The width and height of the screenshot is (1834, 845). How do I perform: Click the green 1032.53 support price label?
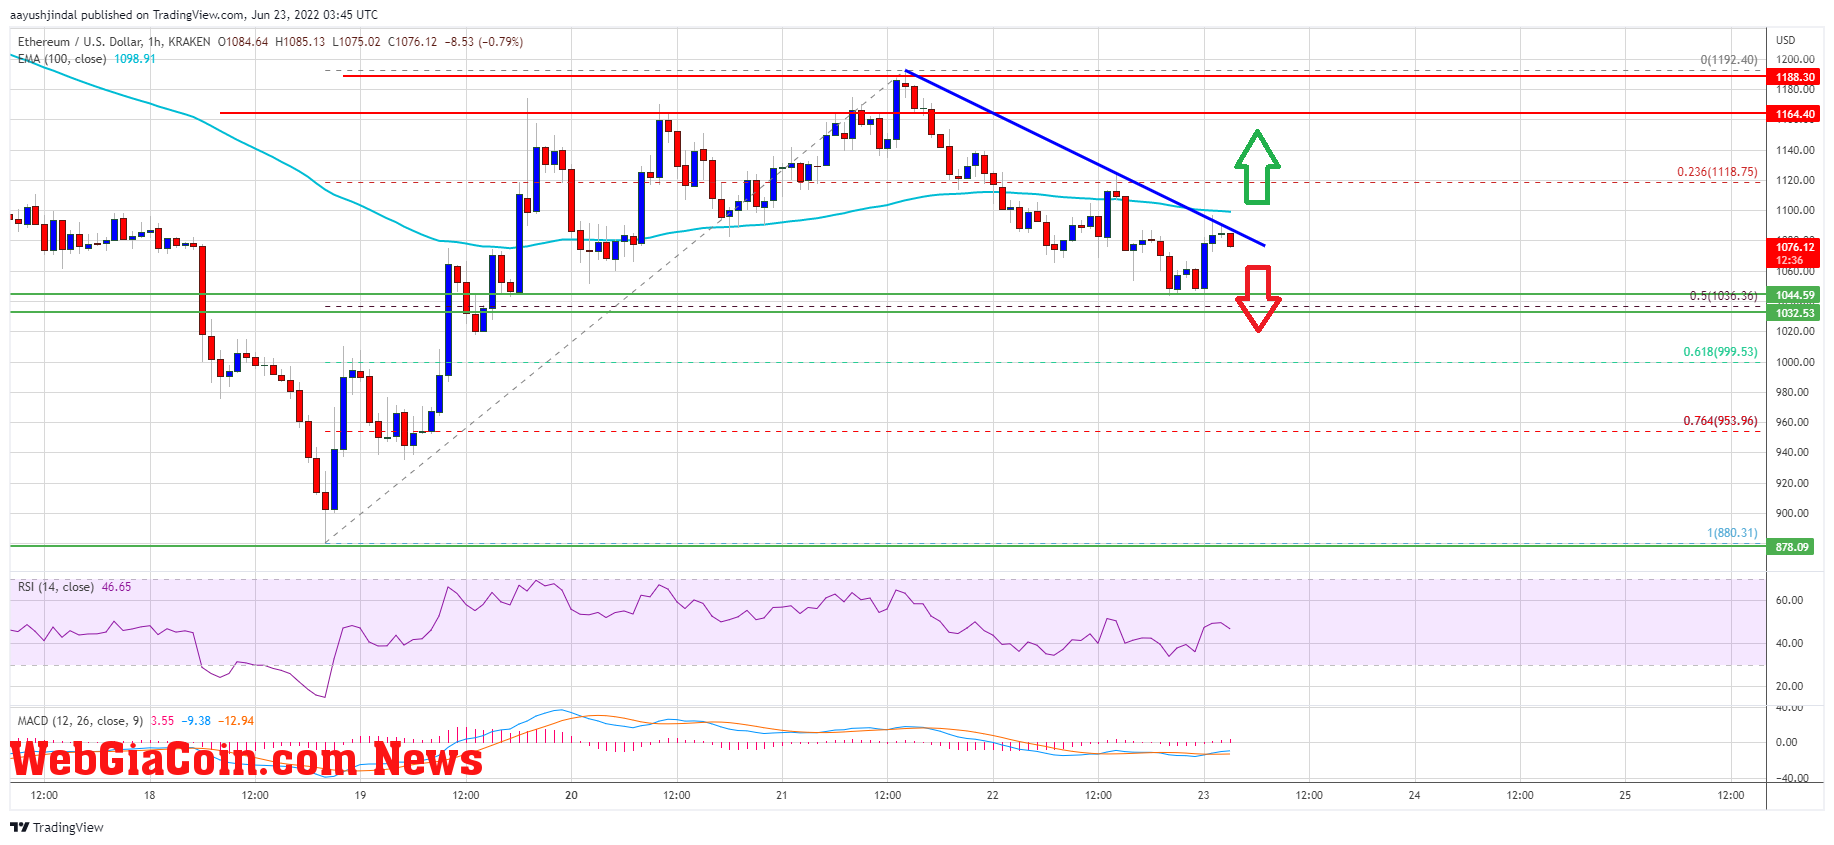tap(1794, 313)
